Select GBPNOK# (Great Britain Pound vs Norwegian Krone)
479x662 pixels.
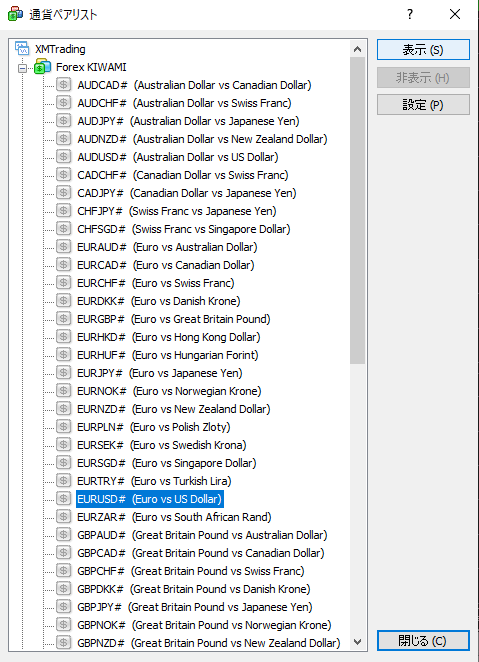point(204,625)
